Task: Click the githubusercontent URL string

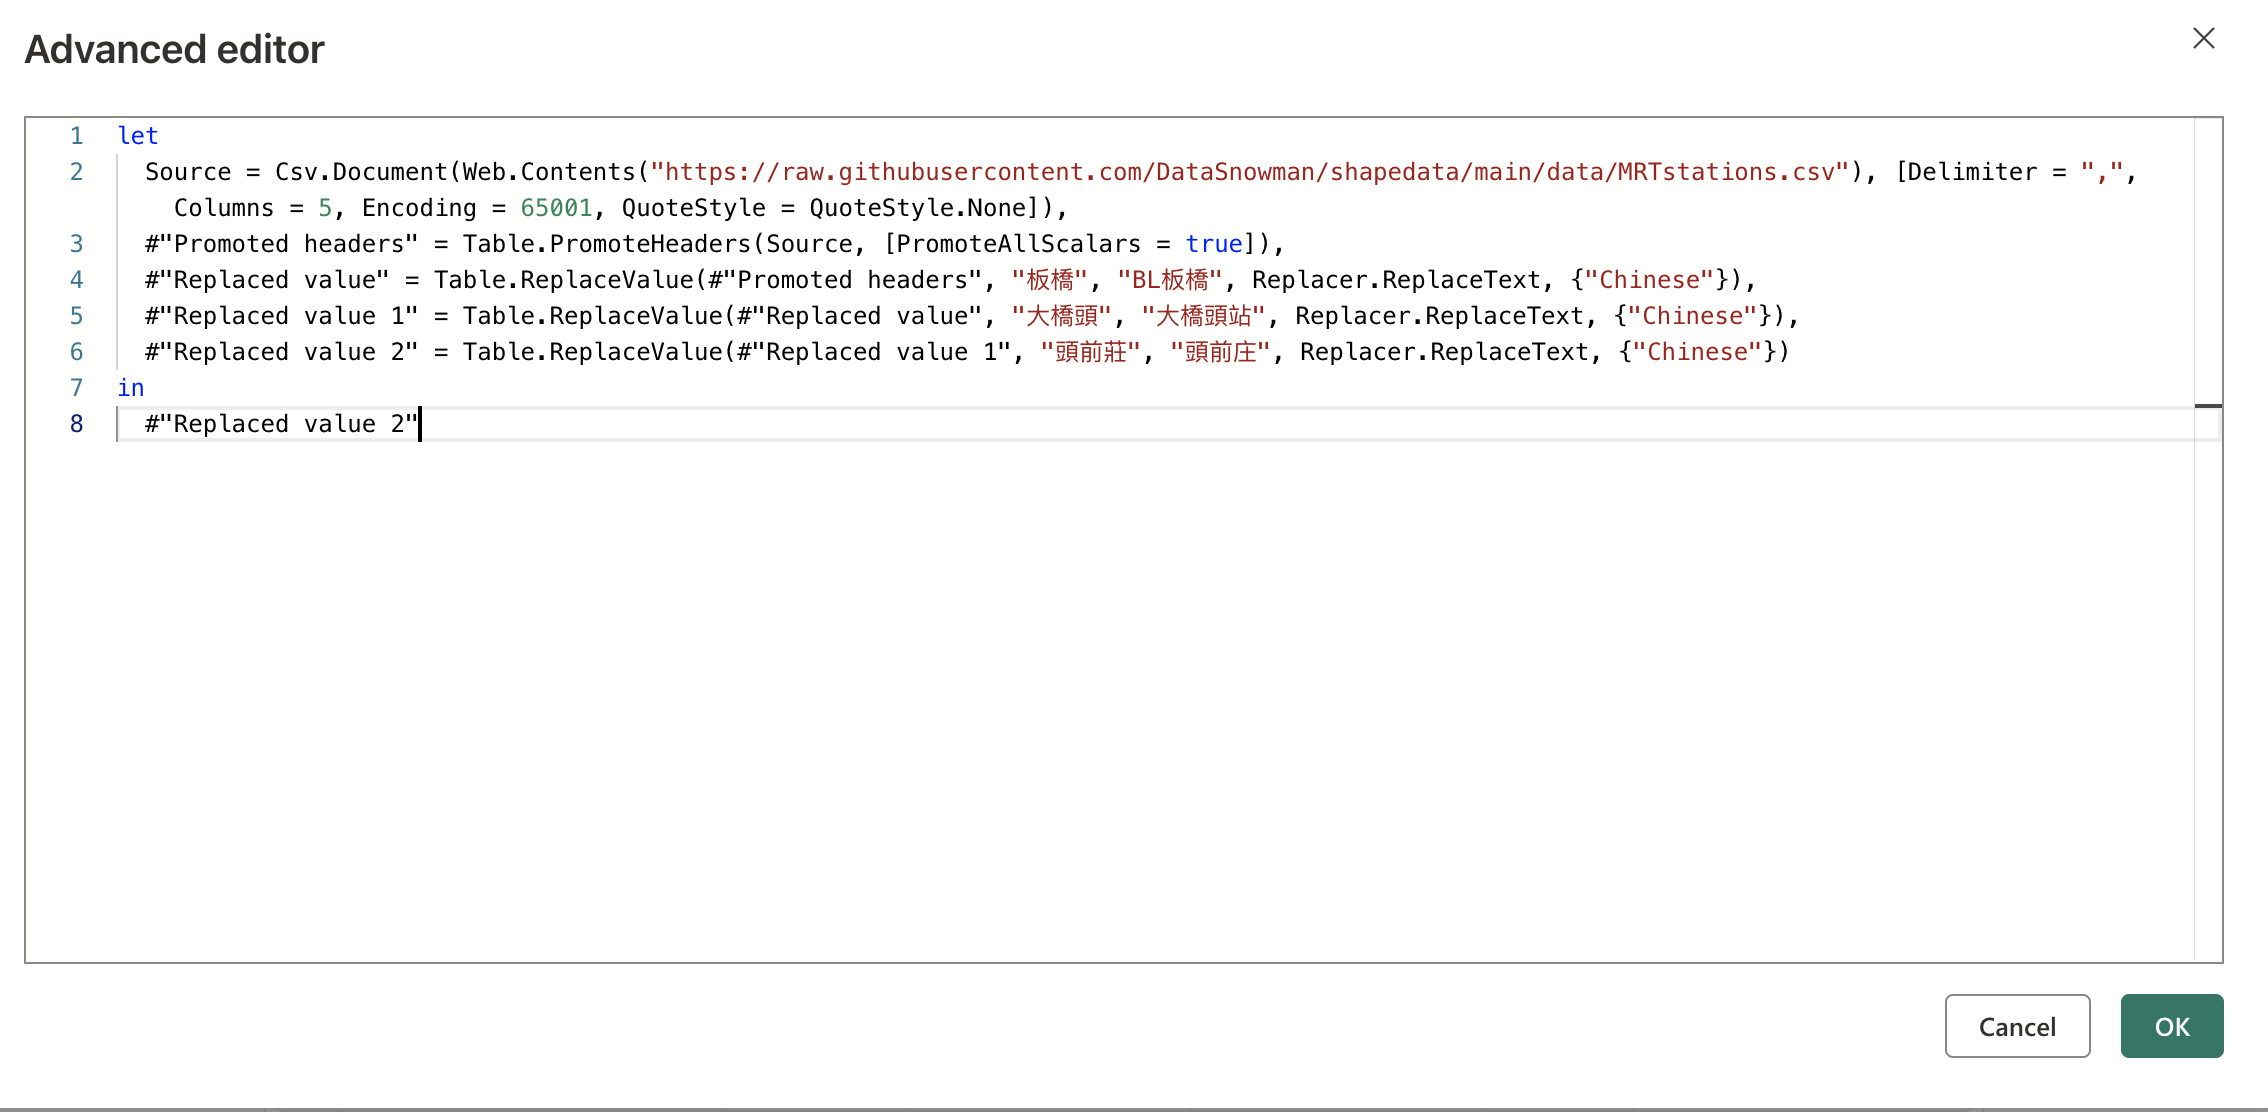Action: click(x=1248, y=172)
